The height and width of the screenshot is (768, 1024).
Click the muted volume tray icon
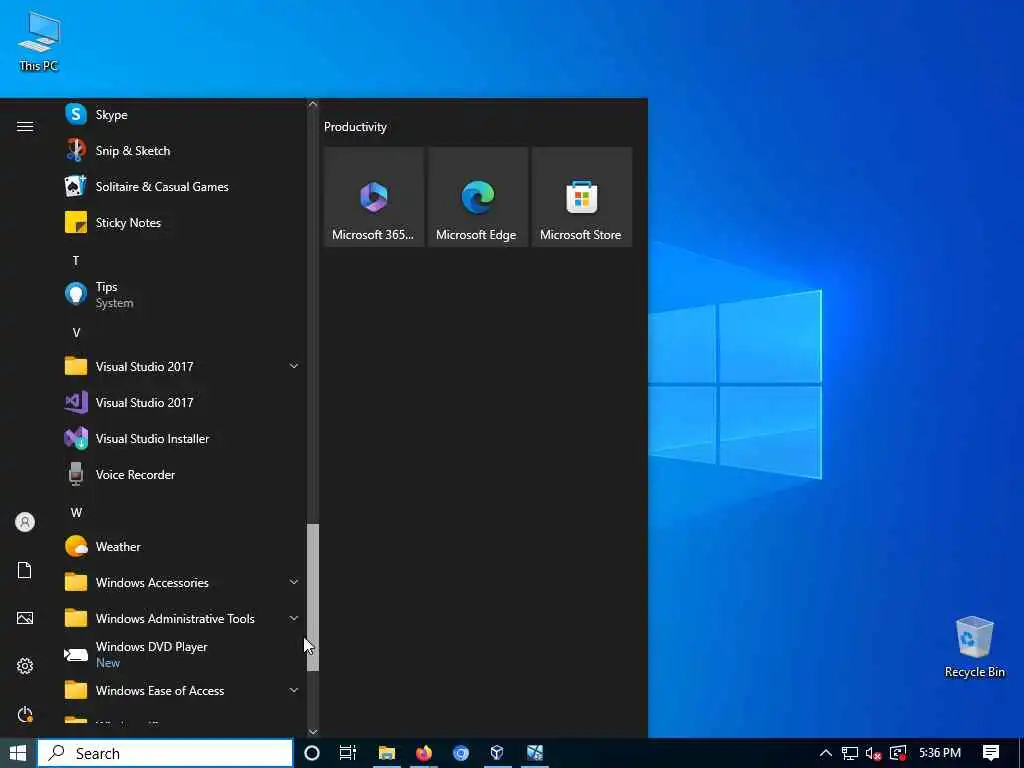873,753
